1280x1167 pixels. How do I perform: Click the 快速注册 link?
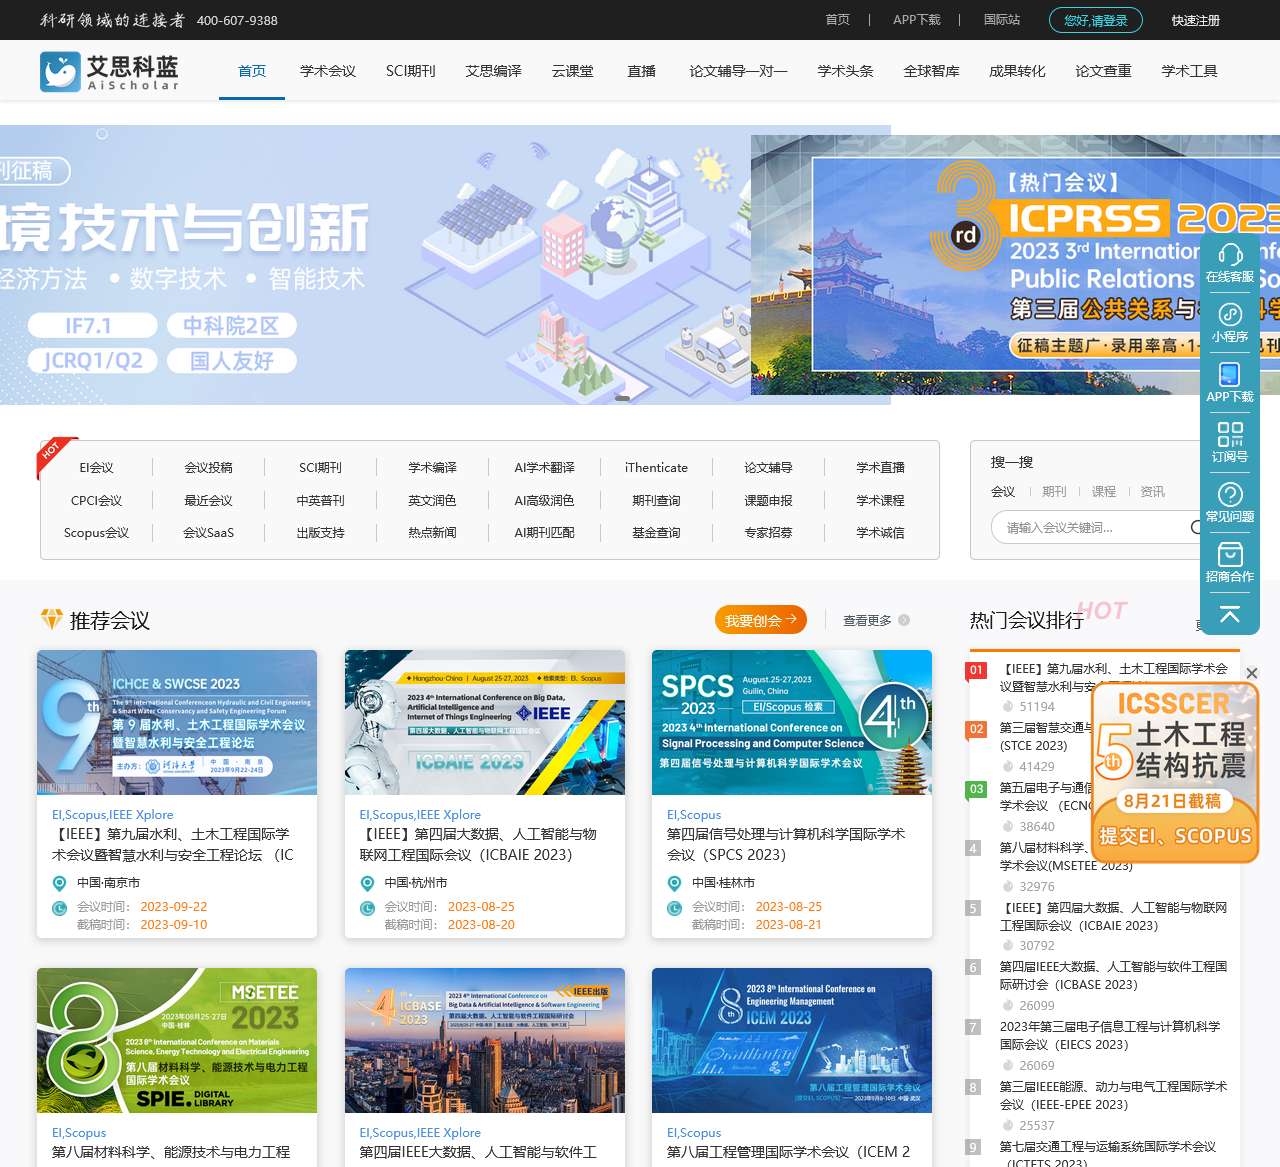(1196, 20)
